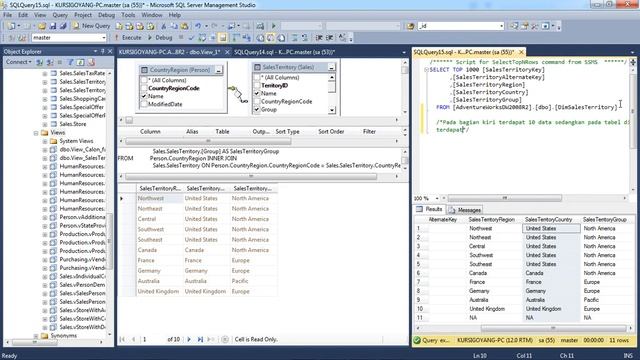Open the Connect dropdown in Object Explorer
This screenshot has width=640, height=360.
(18, 62)
